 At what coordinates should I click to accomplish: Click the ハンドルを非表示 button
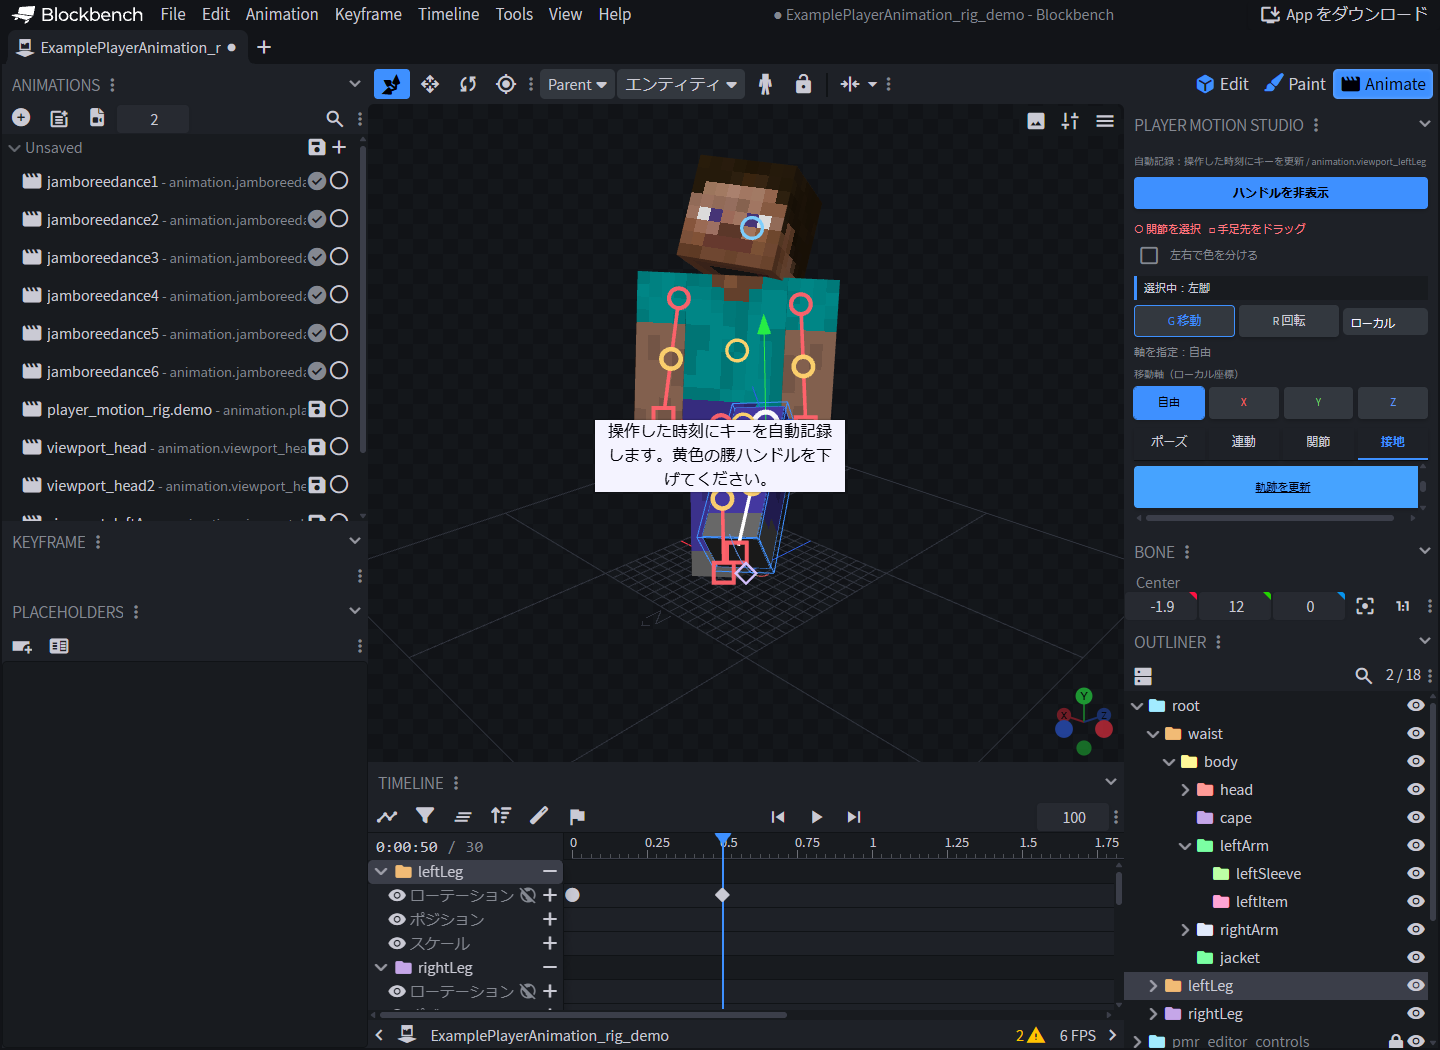1281,193
